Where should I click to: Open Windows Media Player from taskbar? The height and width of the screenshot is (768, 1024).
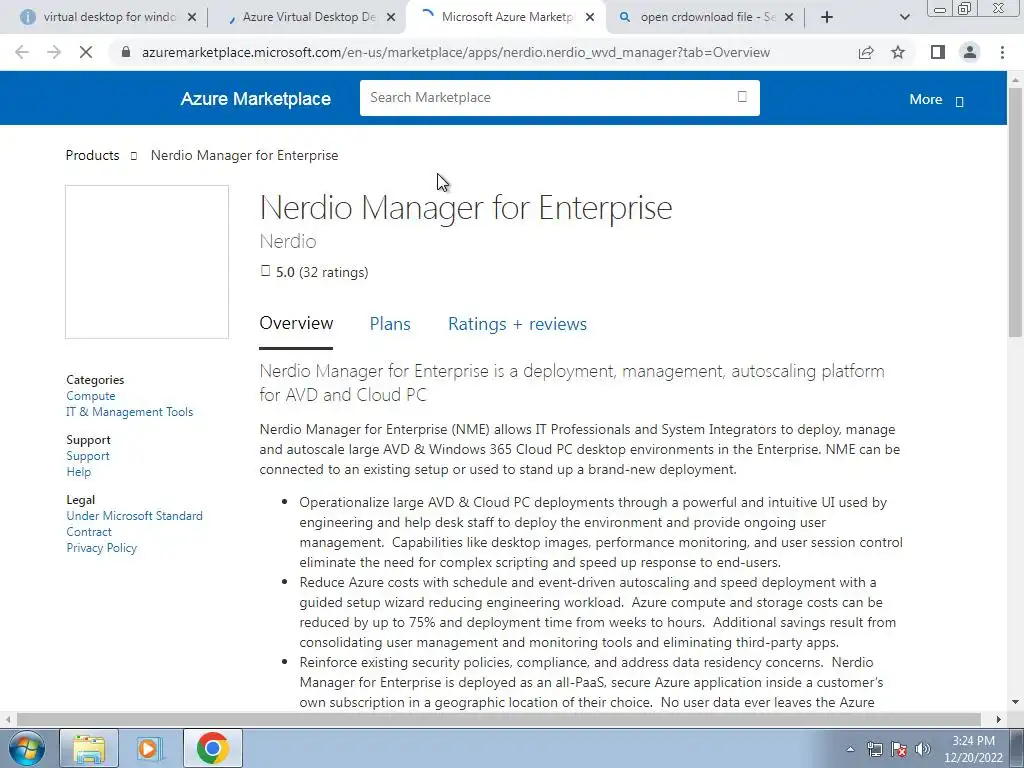(150, 748)
